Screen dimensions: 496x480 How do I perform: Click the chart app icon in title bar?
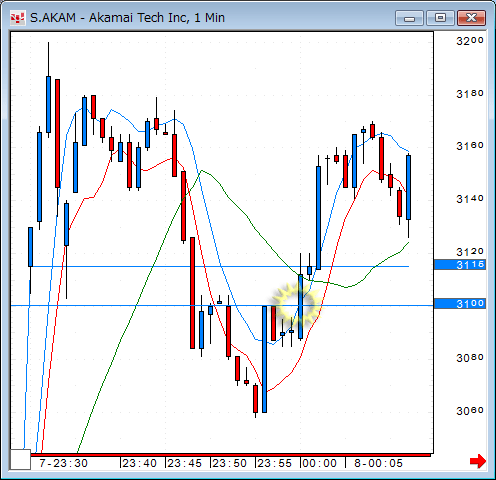coord(17,18)
